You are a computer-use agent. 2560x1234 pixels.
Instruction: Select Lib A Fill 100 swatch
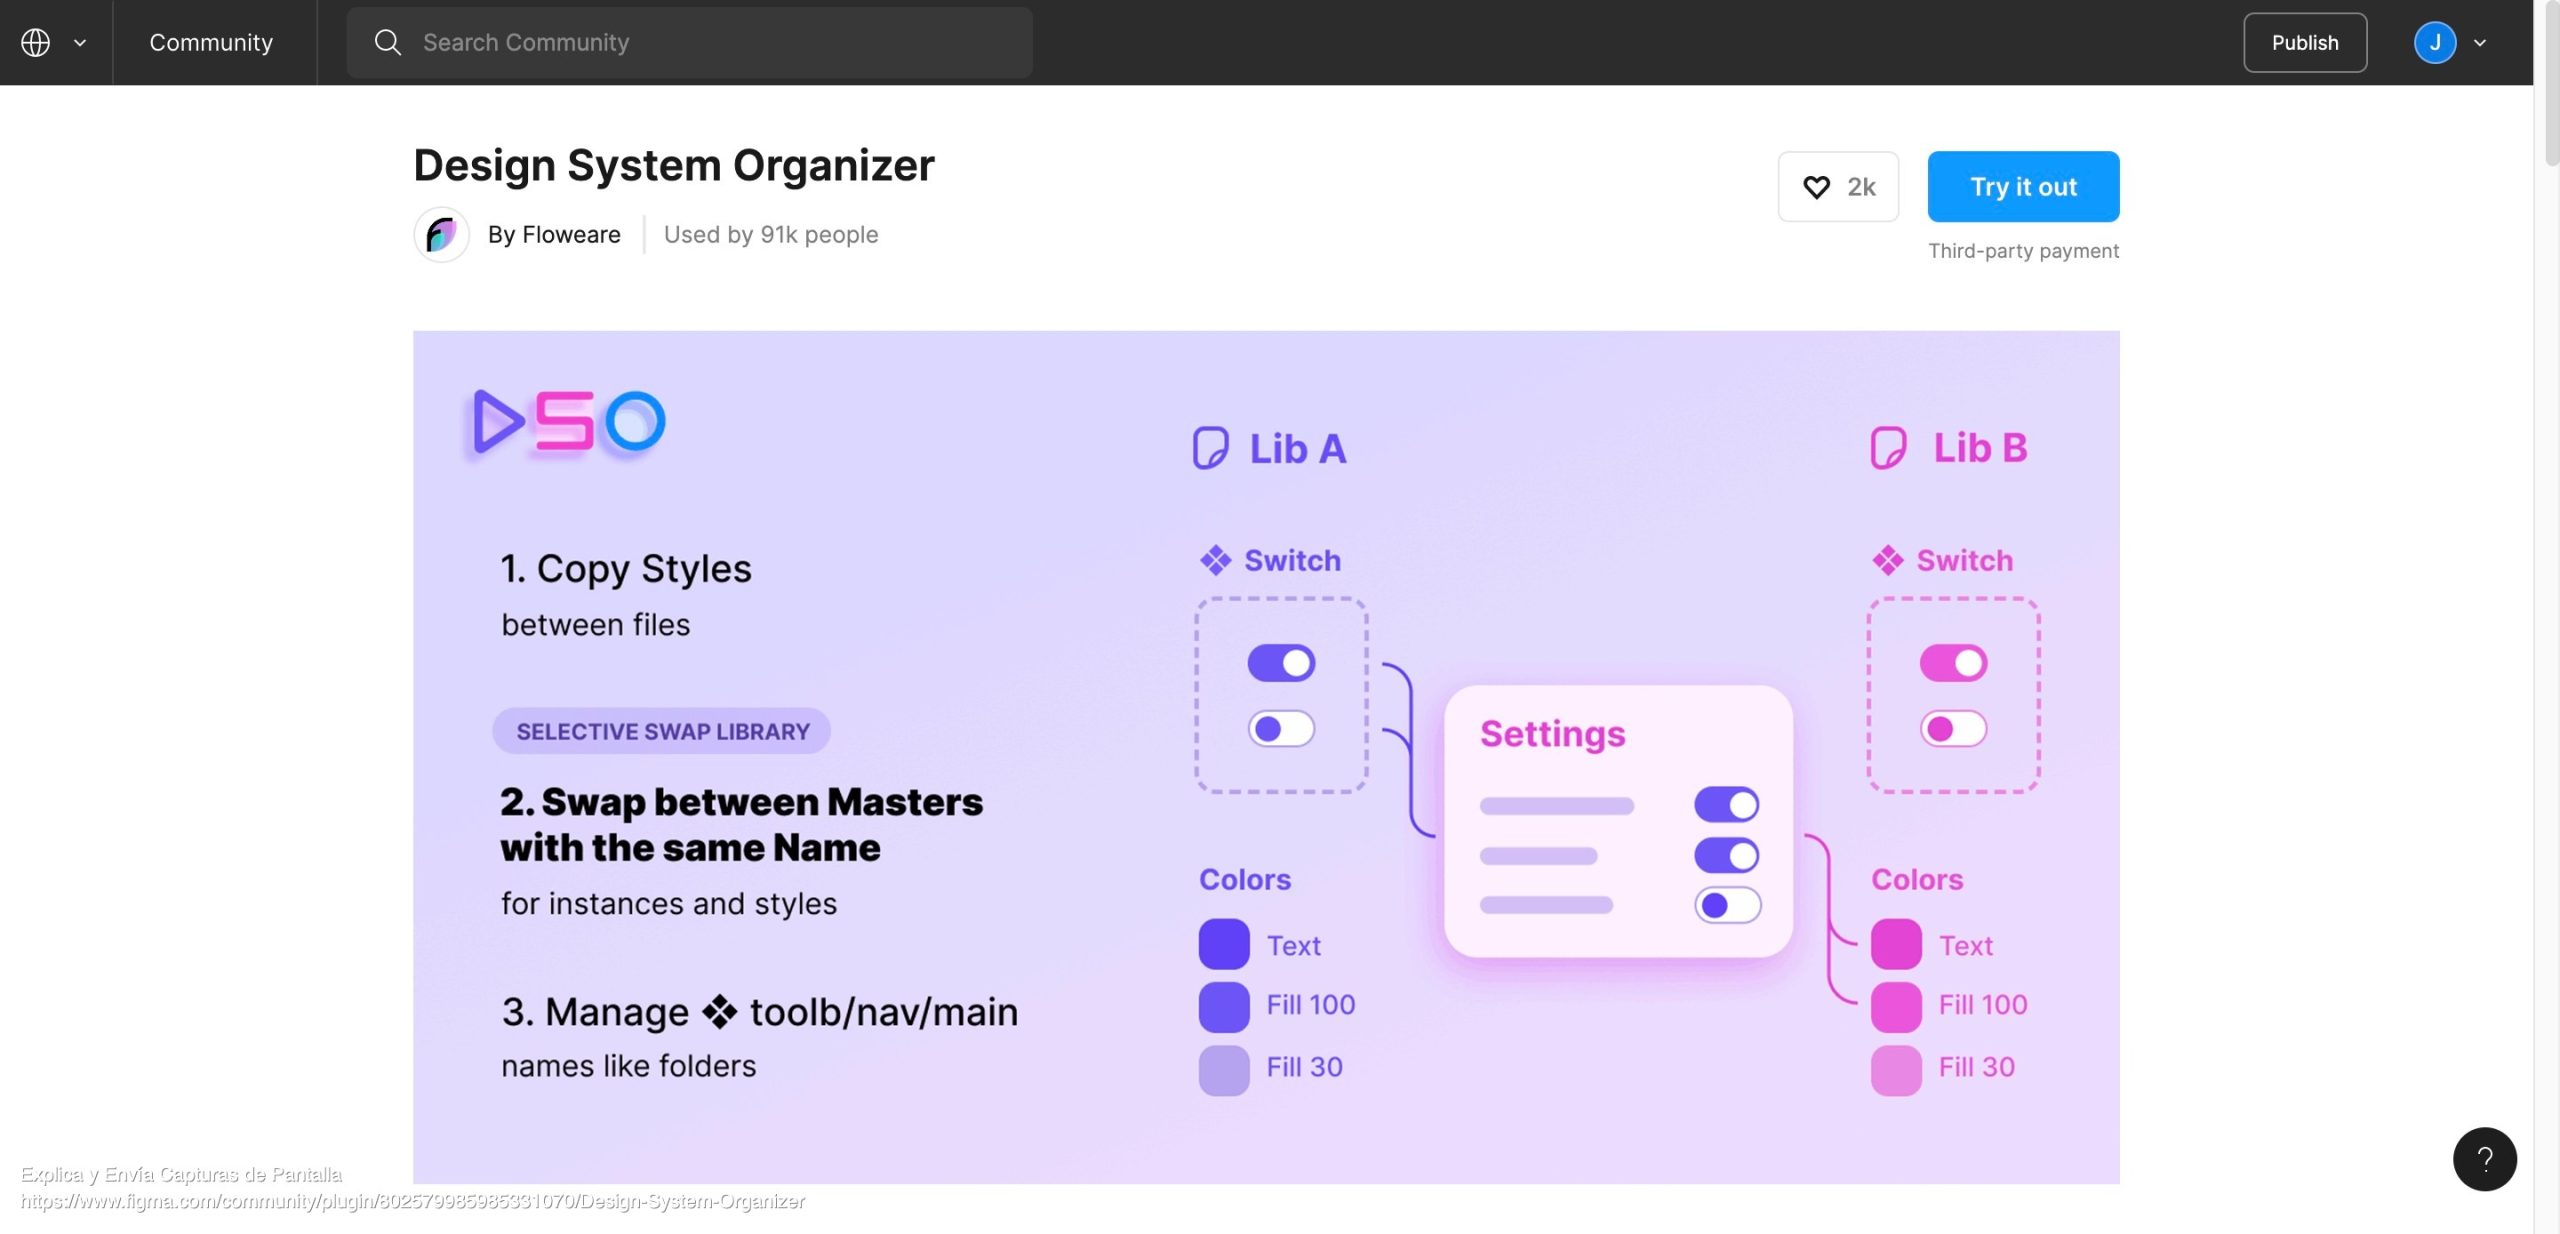pos(1224,1006)
